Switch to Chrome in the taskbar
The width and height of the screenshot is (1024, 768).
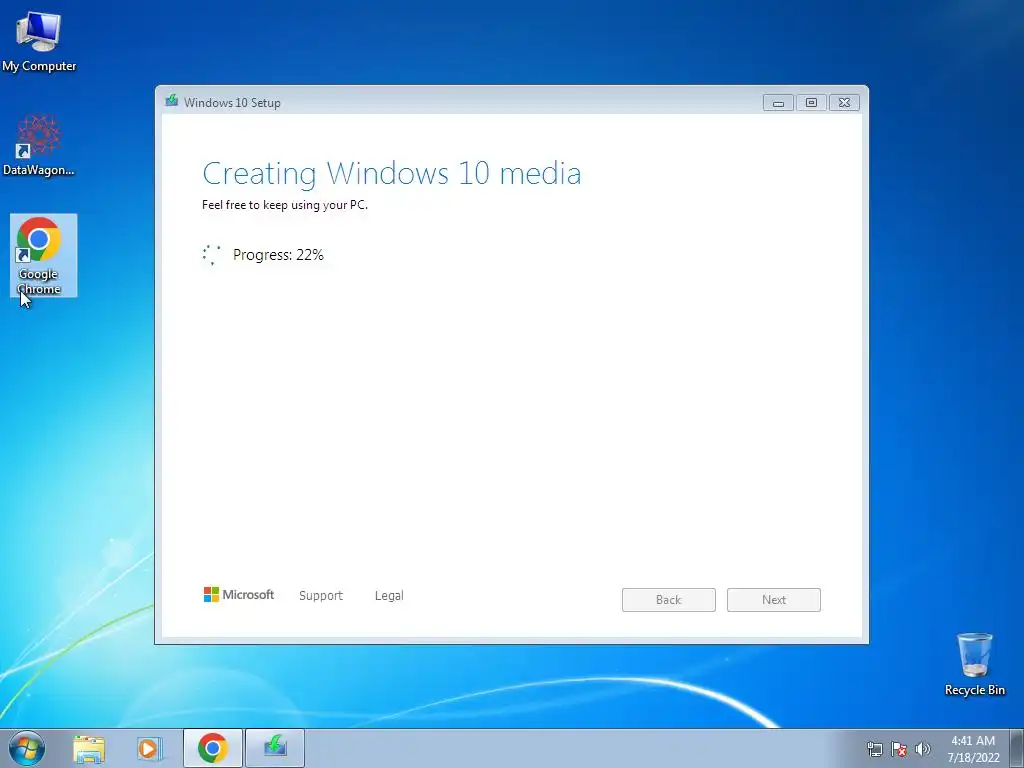click(x=213, y=748)
